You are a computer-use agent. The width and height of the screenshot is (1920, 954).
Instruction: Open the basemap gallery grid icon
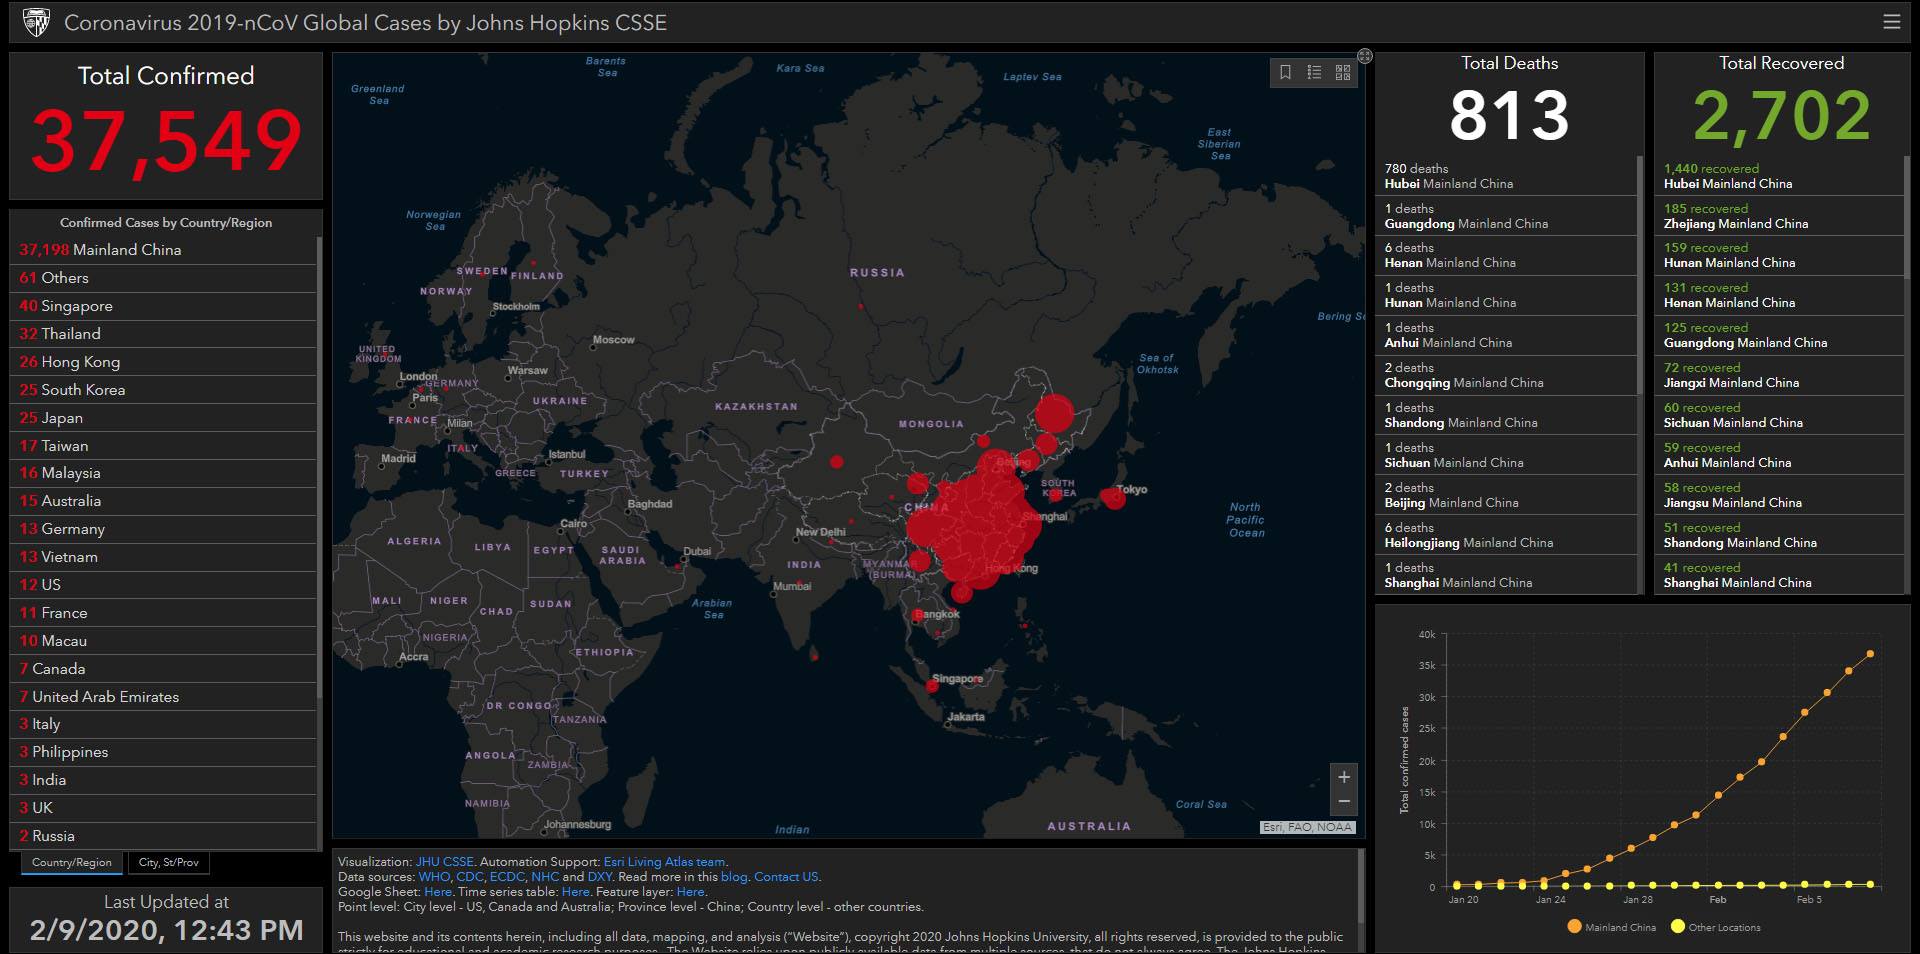click(x=1343, y=72)
